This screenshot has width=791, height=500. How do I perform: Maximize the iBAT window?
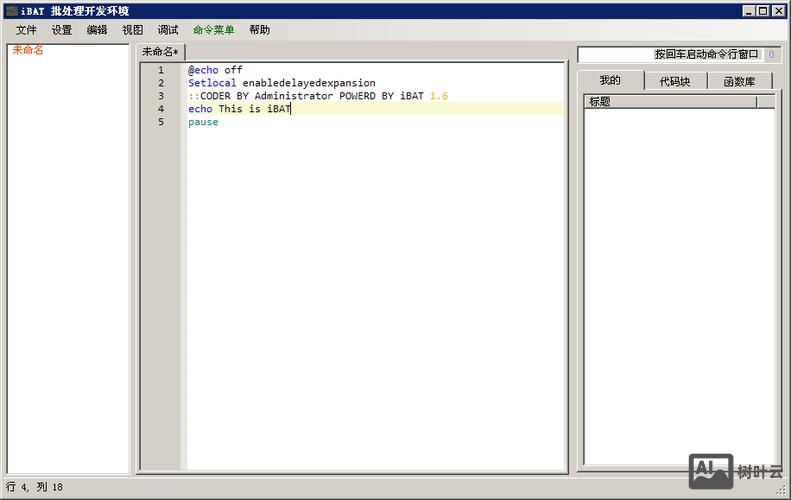[763, 11]
